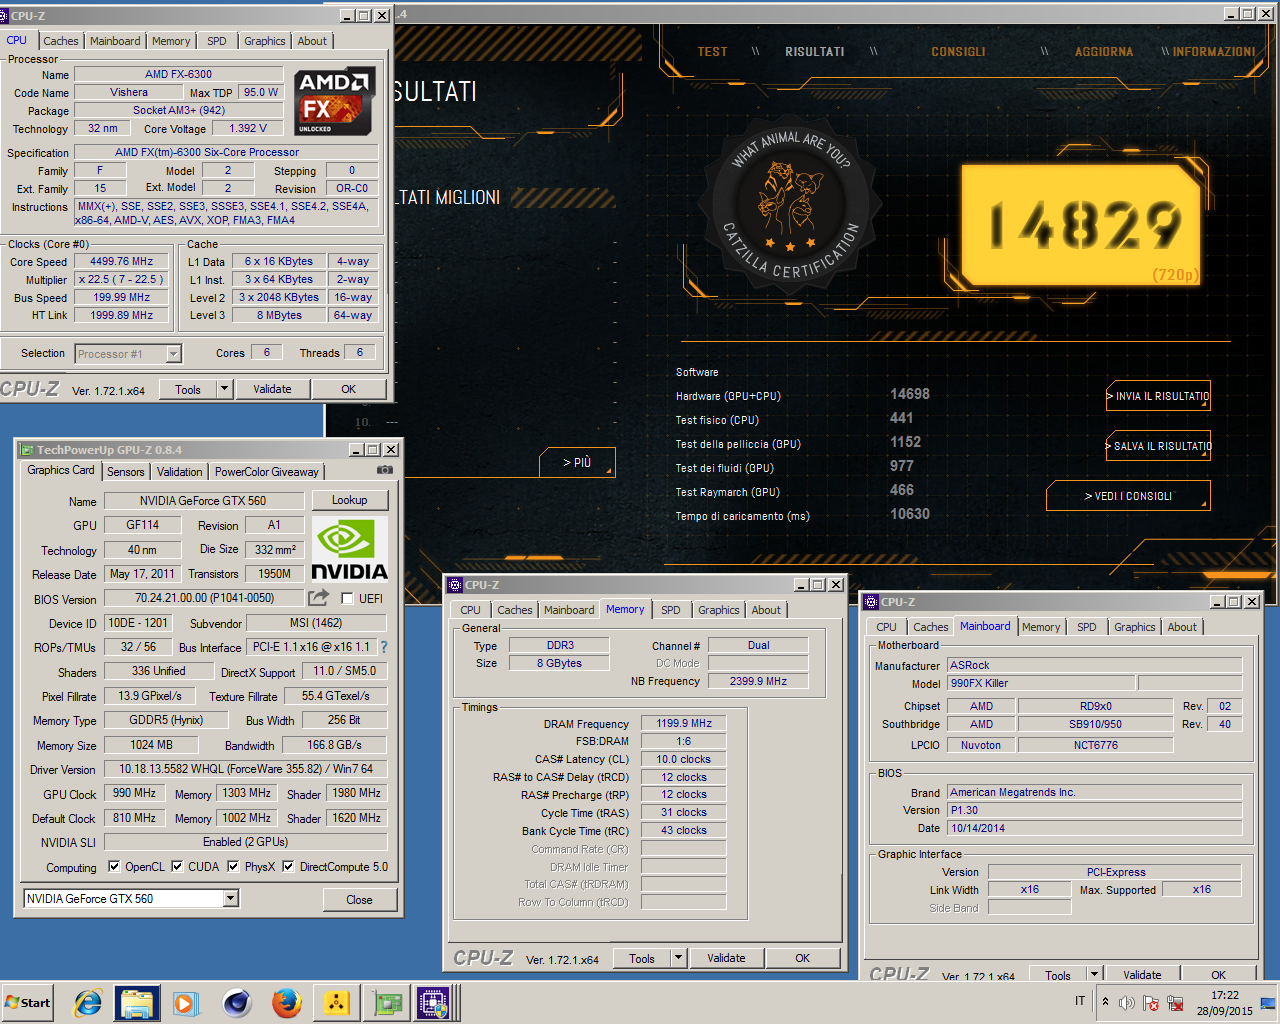
Task: Click Lookup button in GPU-Z
Action: coord(349,500)
